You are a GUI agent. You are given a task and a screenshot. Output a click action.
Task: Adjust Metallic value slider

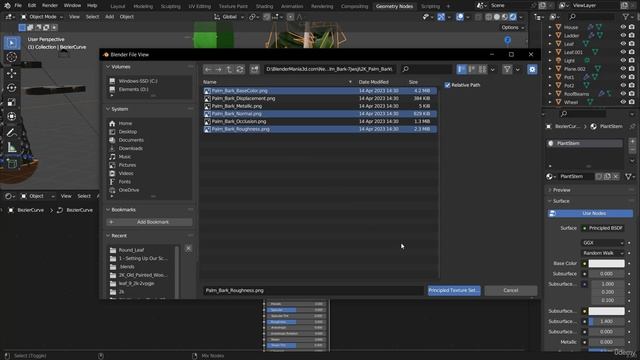(x=606, y=342)
